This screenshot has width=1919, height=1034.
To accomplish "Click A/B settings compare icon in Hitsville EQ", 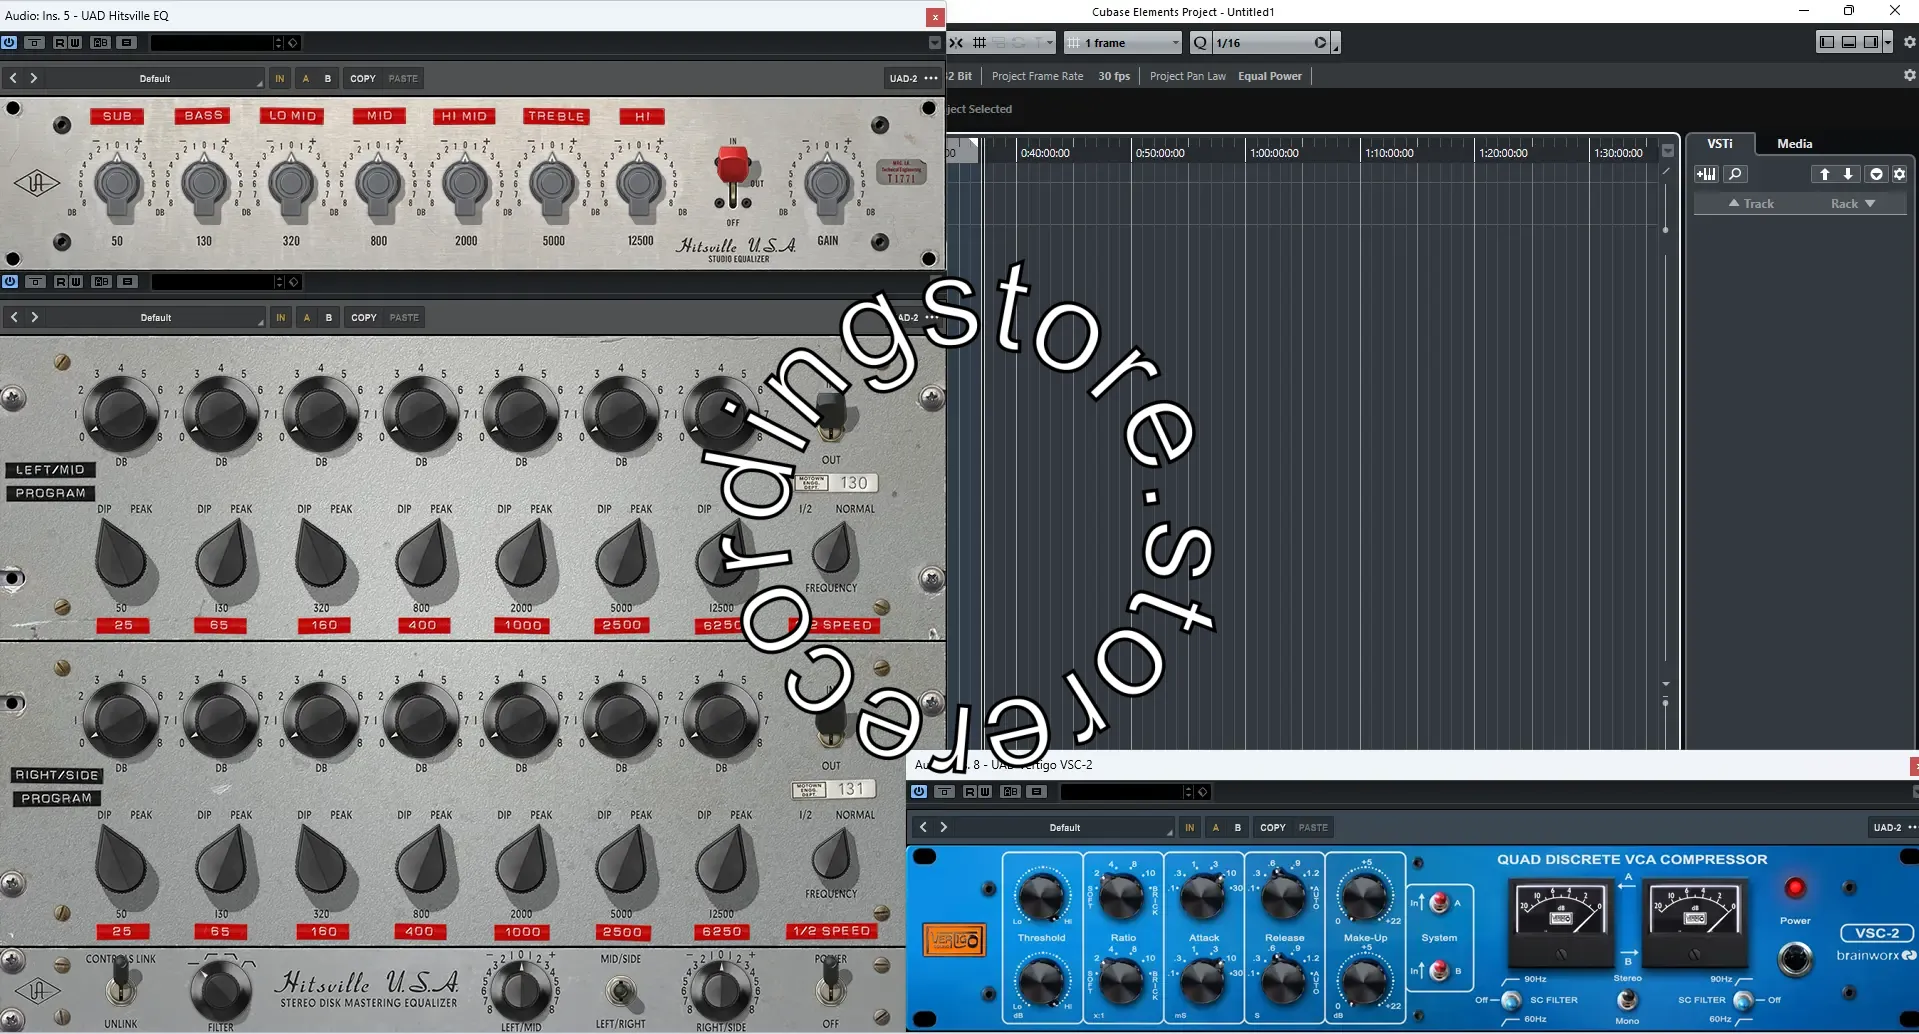I will [101, 42].
